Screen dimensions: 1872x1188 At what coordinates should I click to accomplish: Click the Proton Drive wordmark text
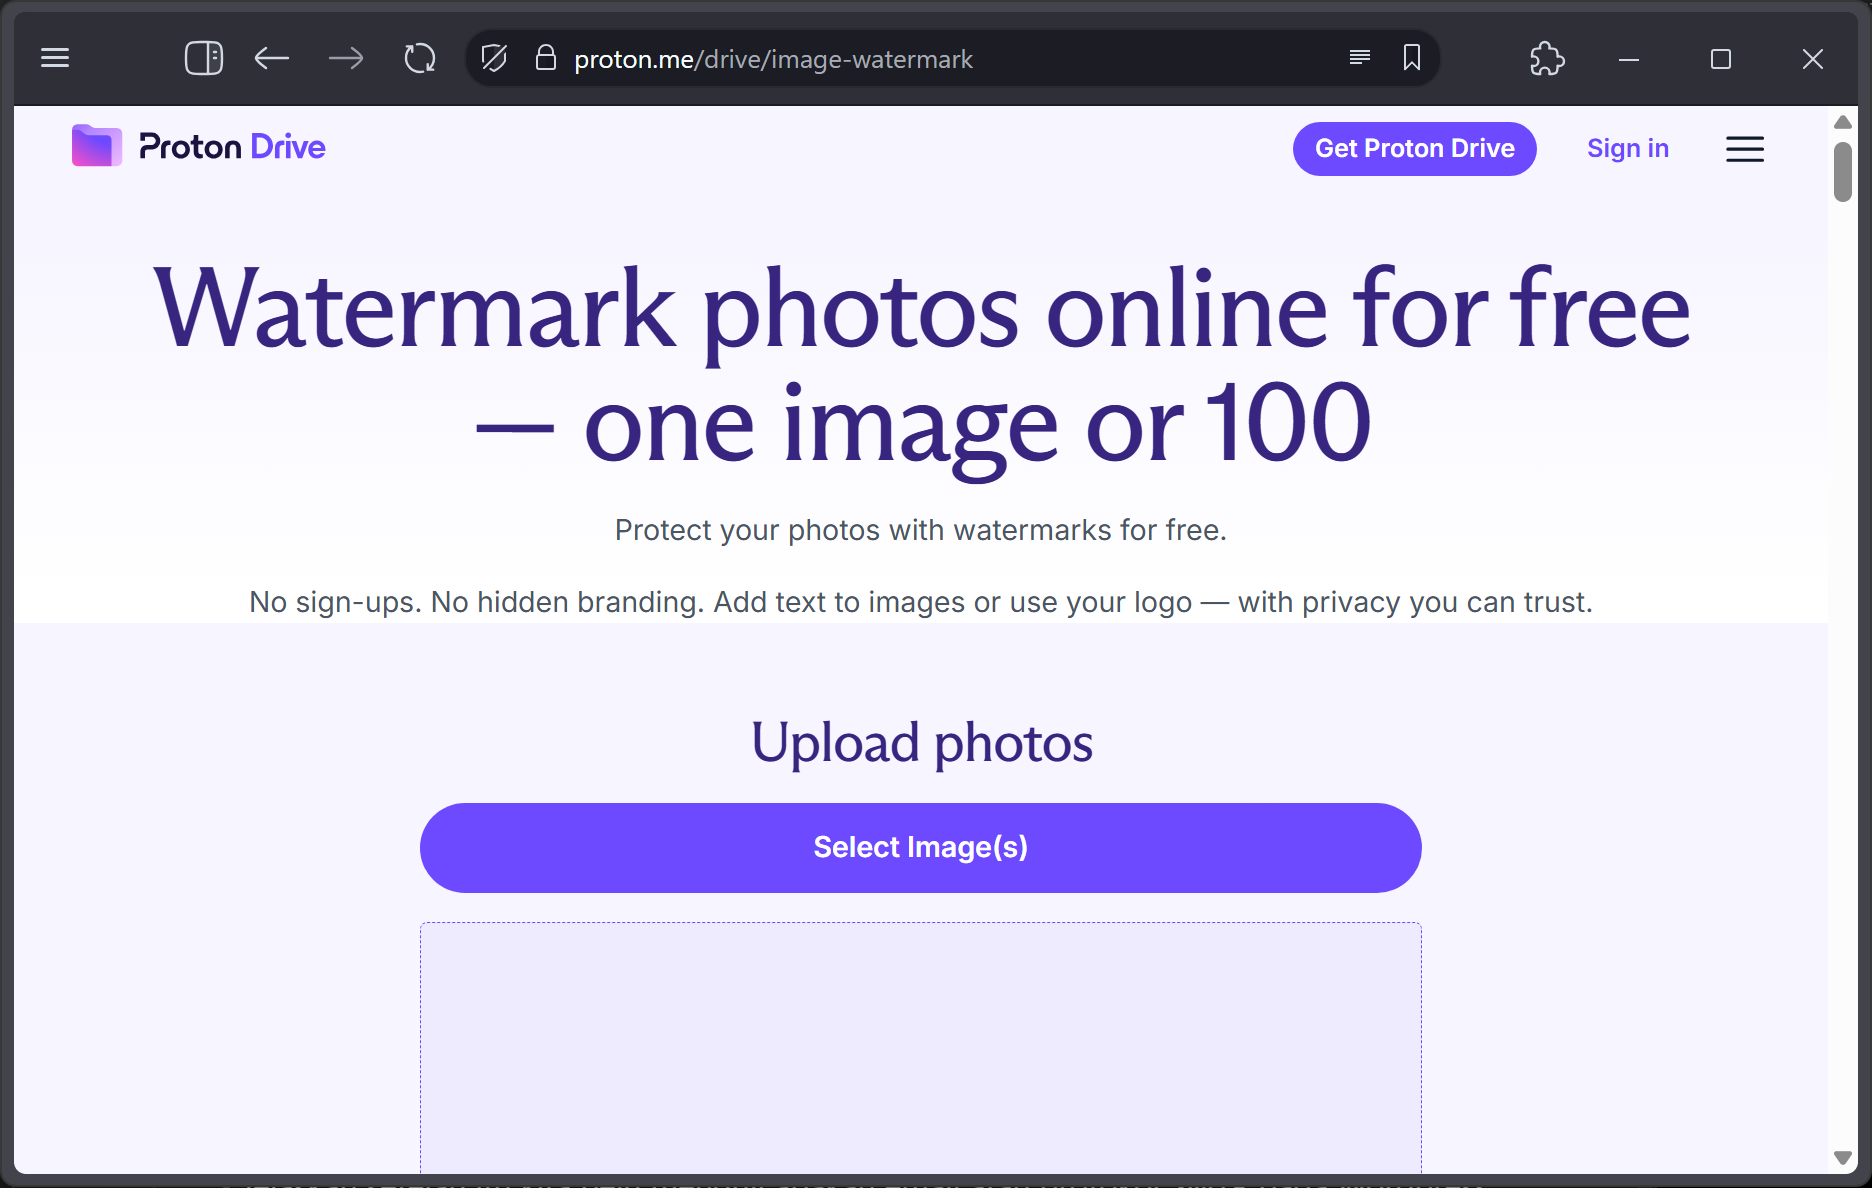(x=232, y=147)
